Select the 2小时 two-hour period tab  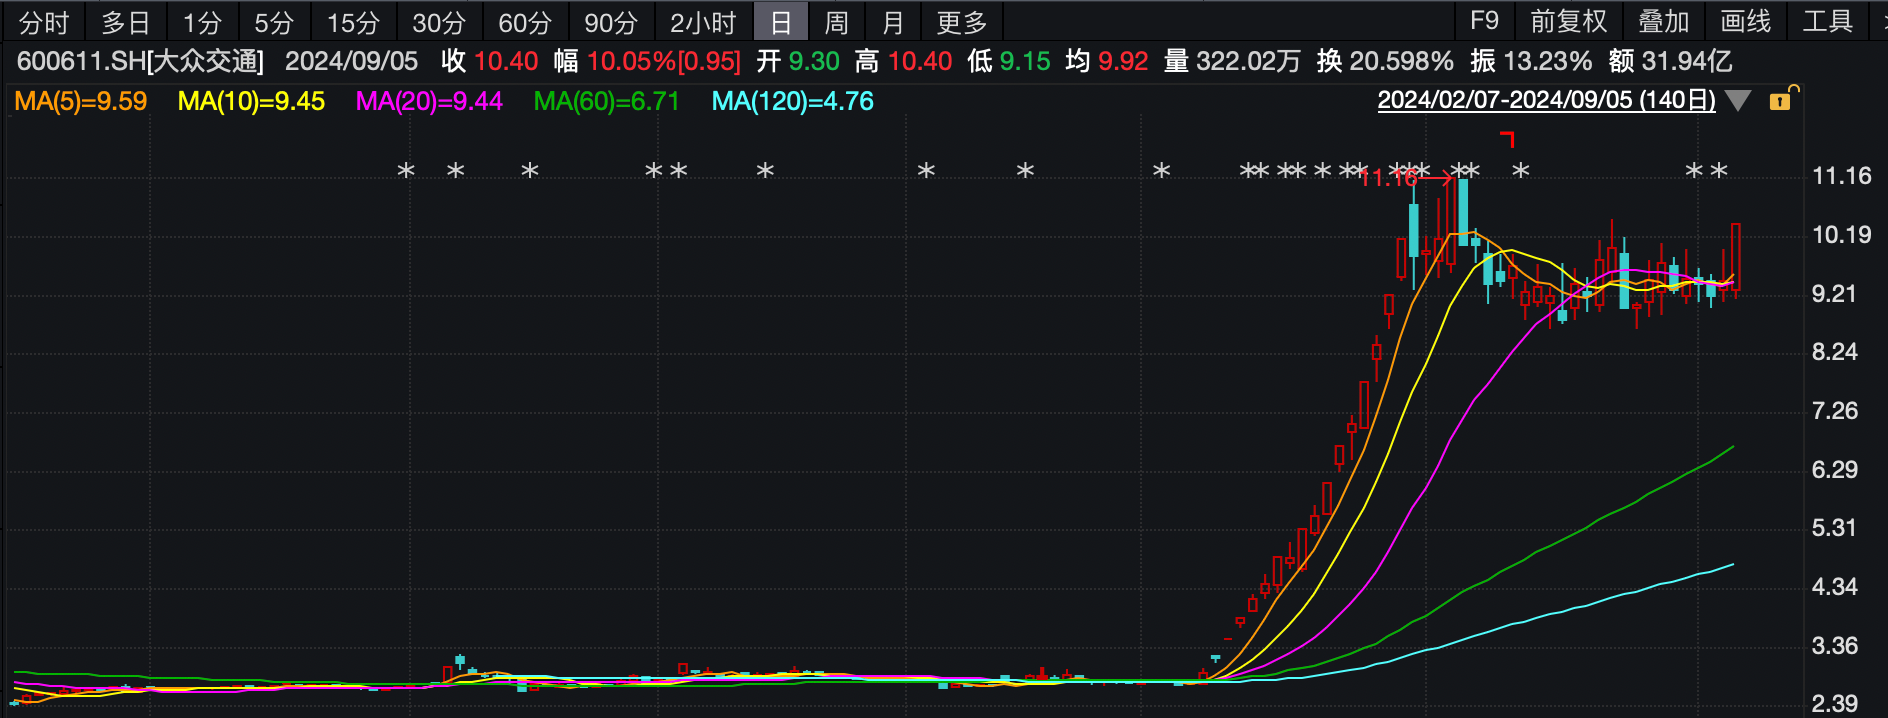coord(703,22)
